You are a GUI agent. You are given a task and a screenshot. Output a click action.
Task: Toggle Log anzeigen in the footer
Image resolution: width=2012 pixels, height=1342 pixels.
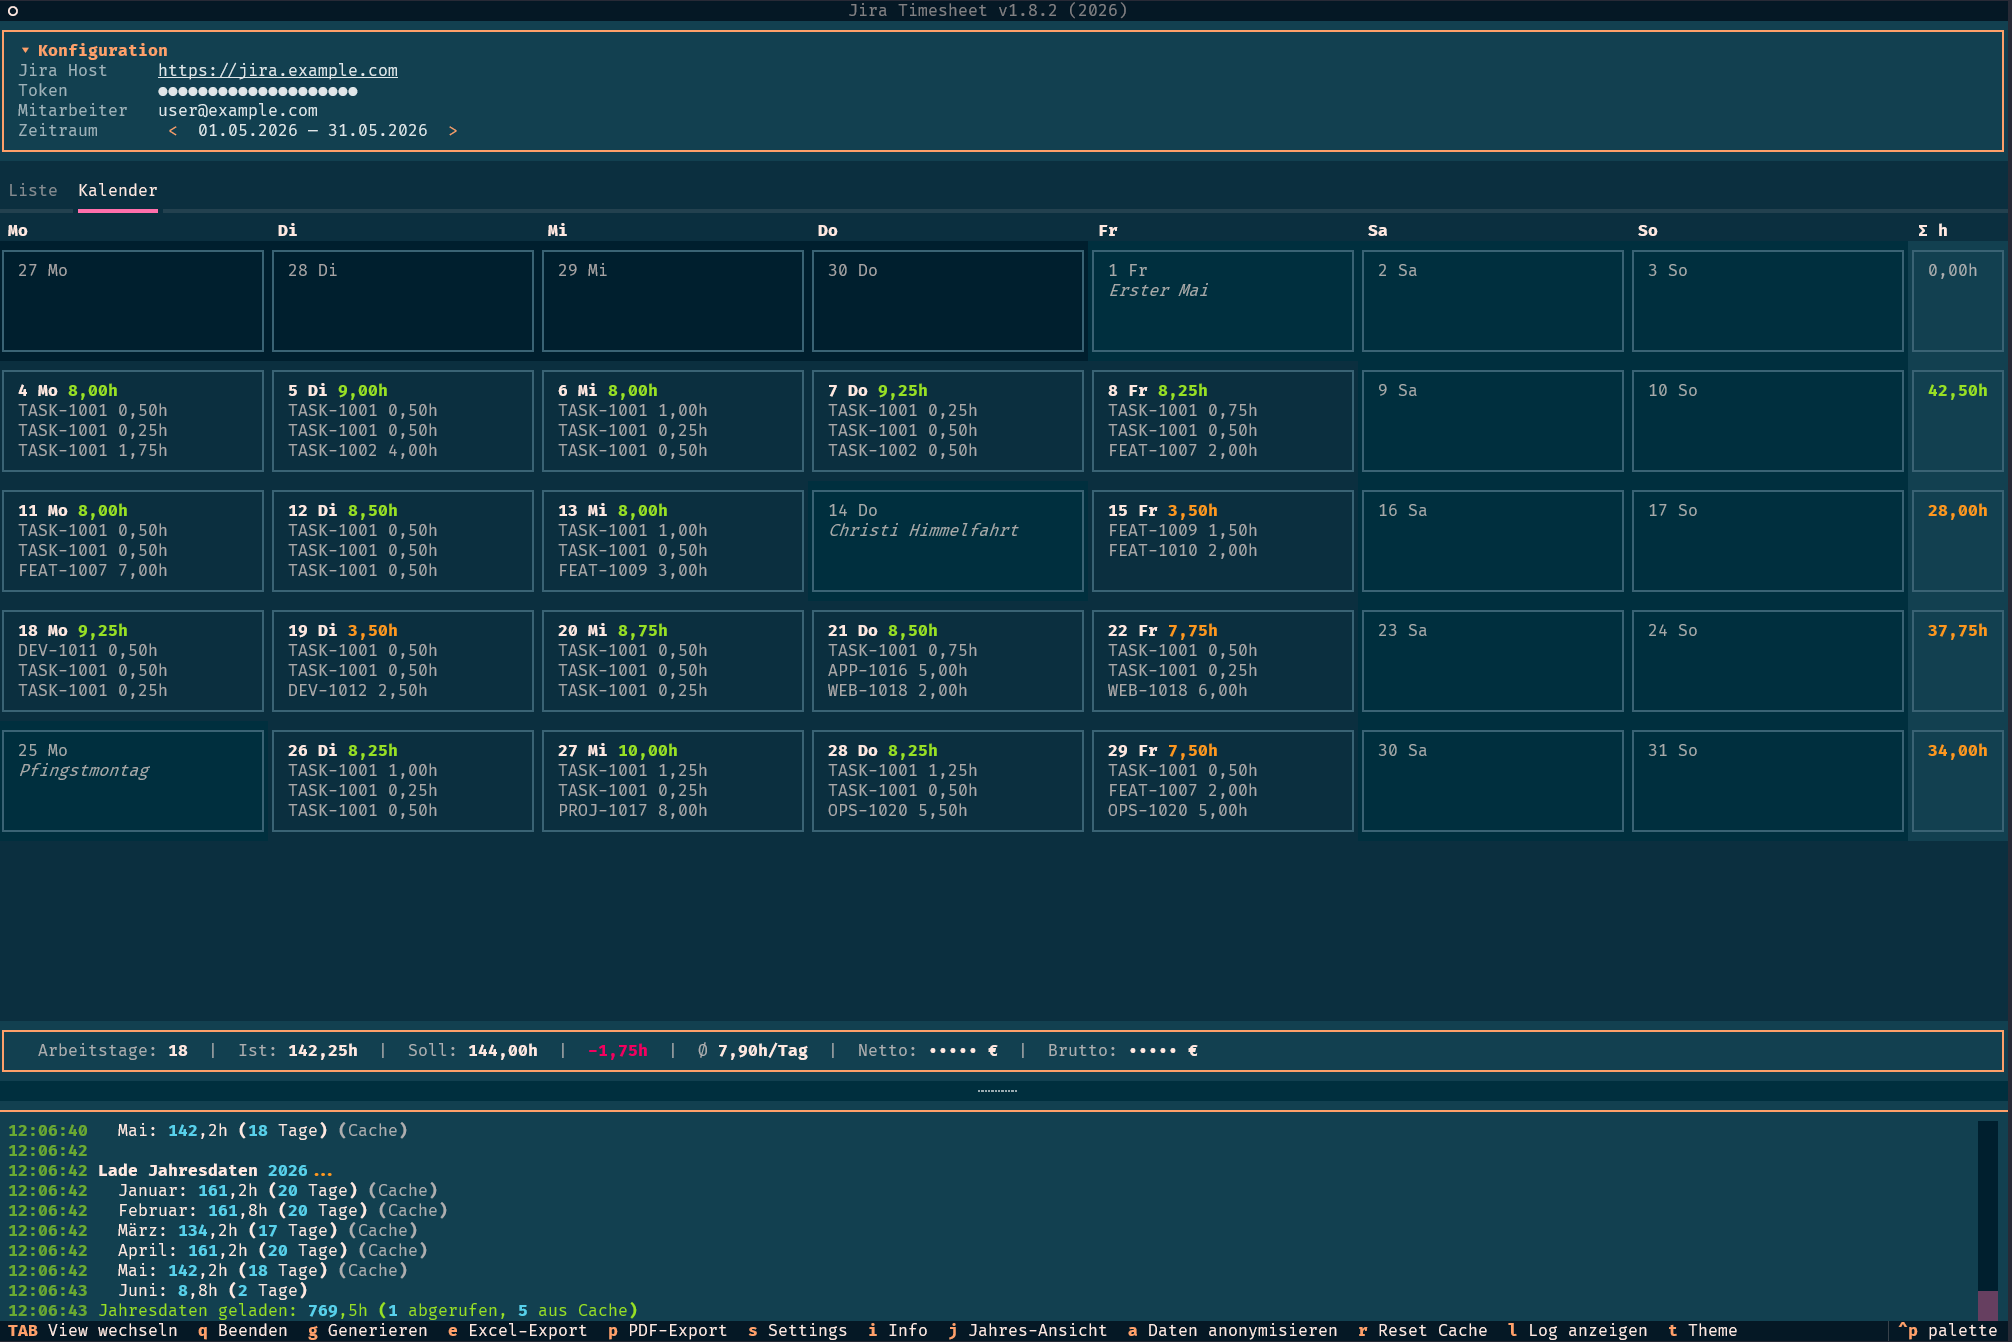(1577, 1330)
